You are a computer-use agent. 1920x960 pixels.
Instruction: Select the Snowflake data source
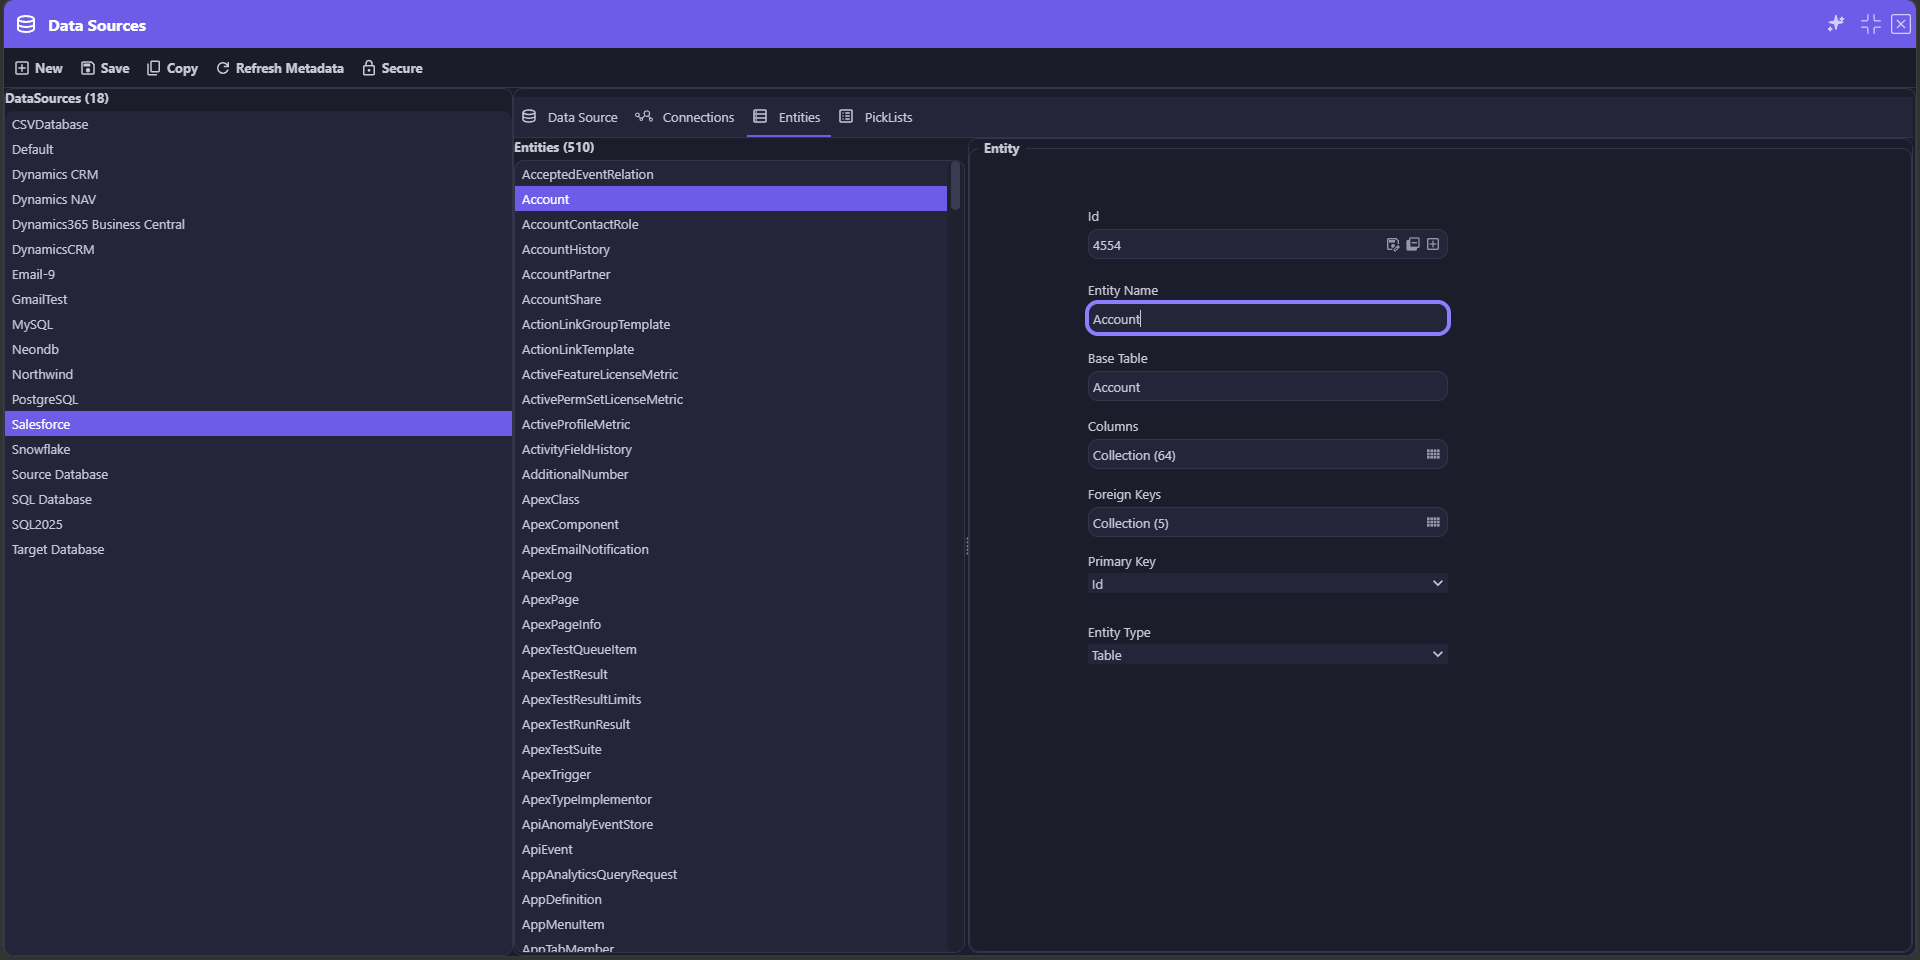click(x=258, y=449)
